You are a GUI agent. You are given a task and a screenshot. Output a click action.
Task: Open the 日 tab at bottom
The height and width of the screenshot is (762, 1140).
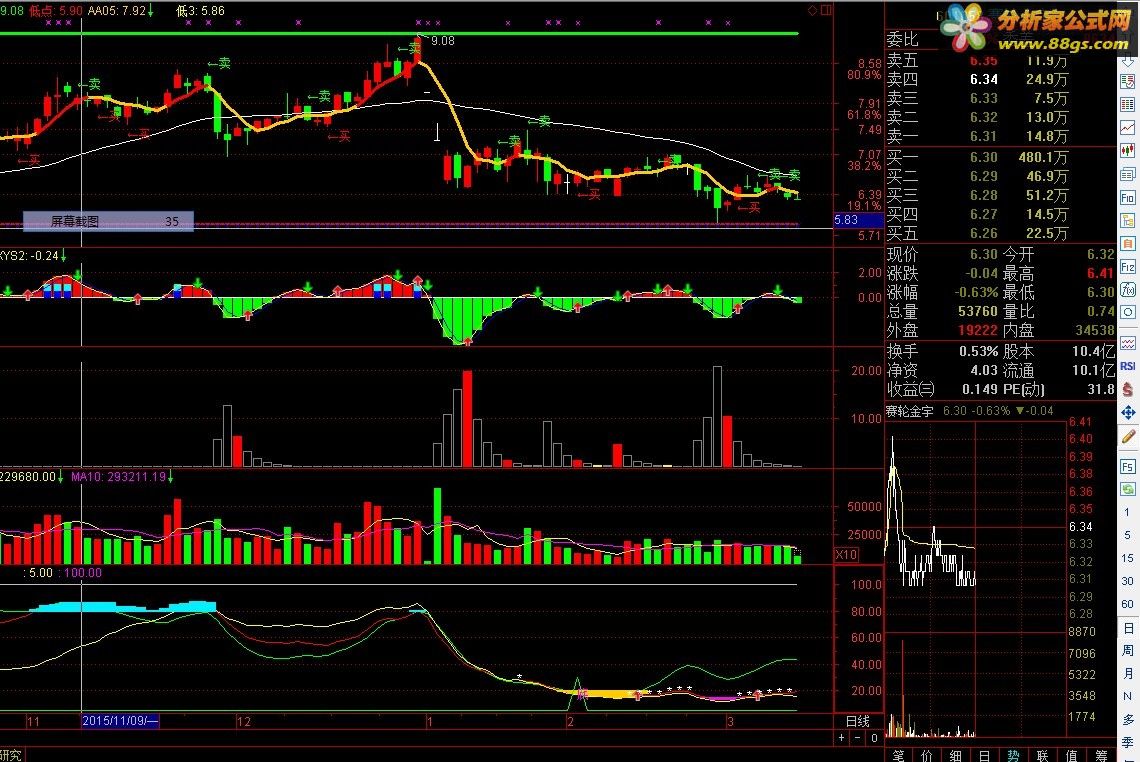coord(984,755)
